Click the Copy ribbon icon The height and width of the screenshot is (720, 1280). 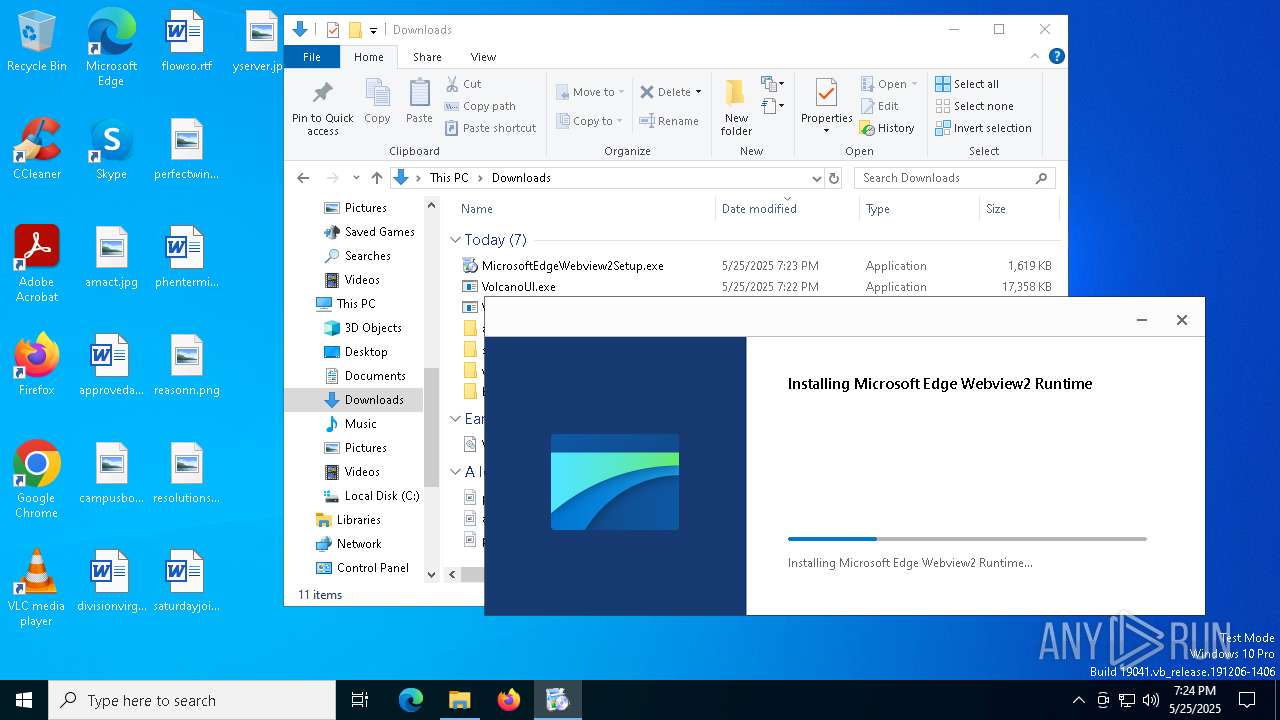tap(377, 103)
